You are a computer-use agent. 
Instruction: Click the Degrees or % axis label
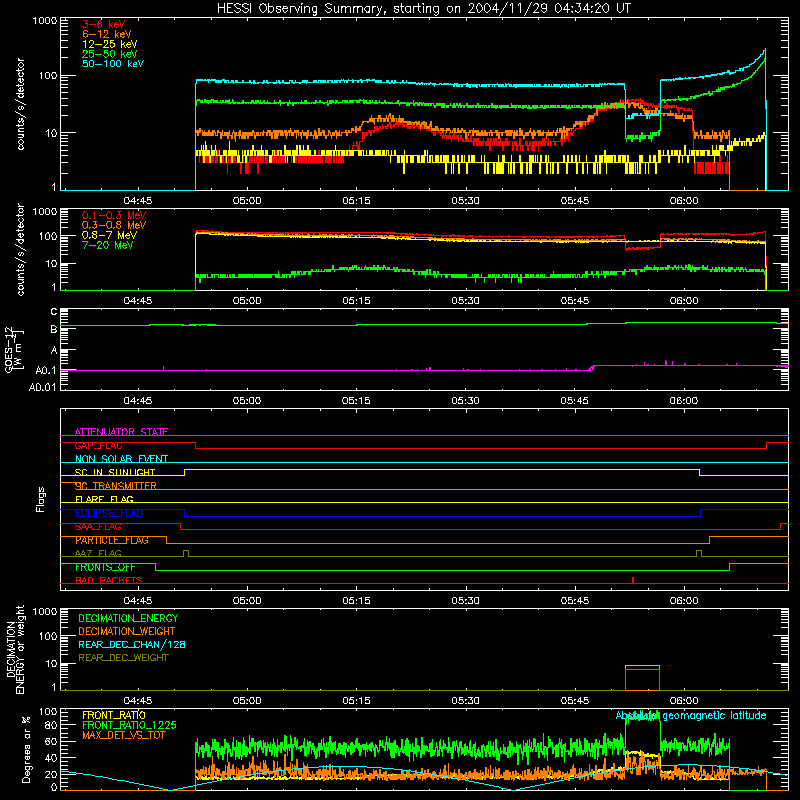click(x=26, y=749)
